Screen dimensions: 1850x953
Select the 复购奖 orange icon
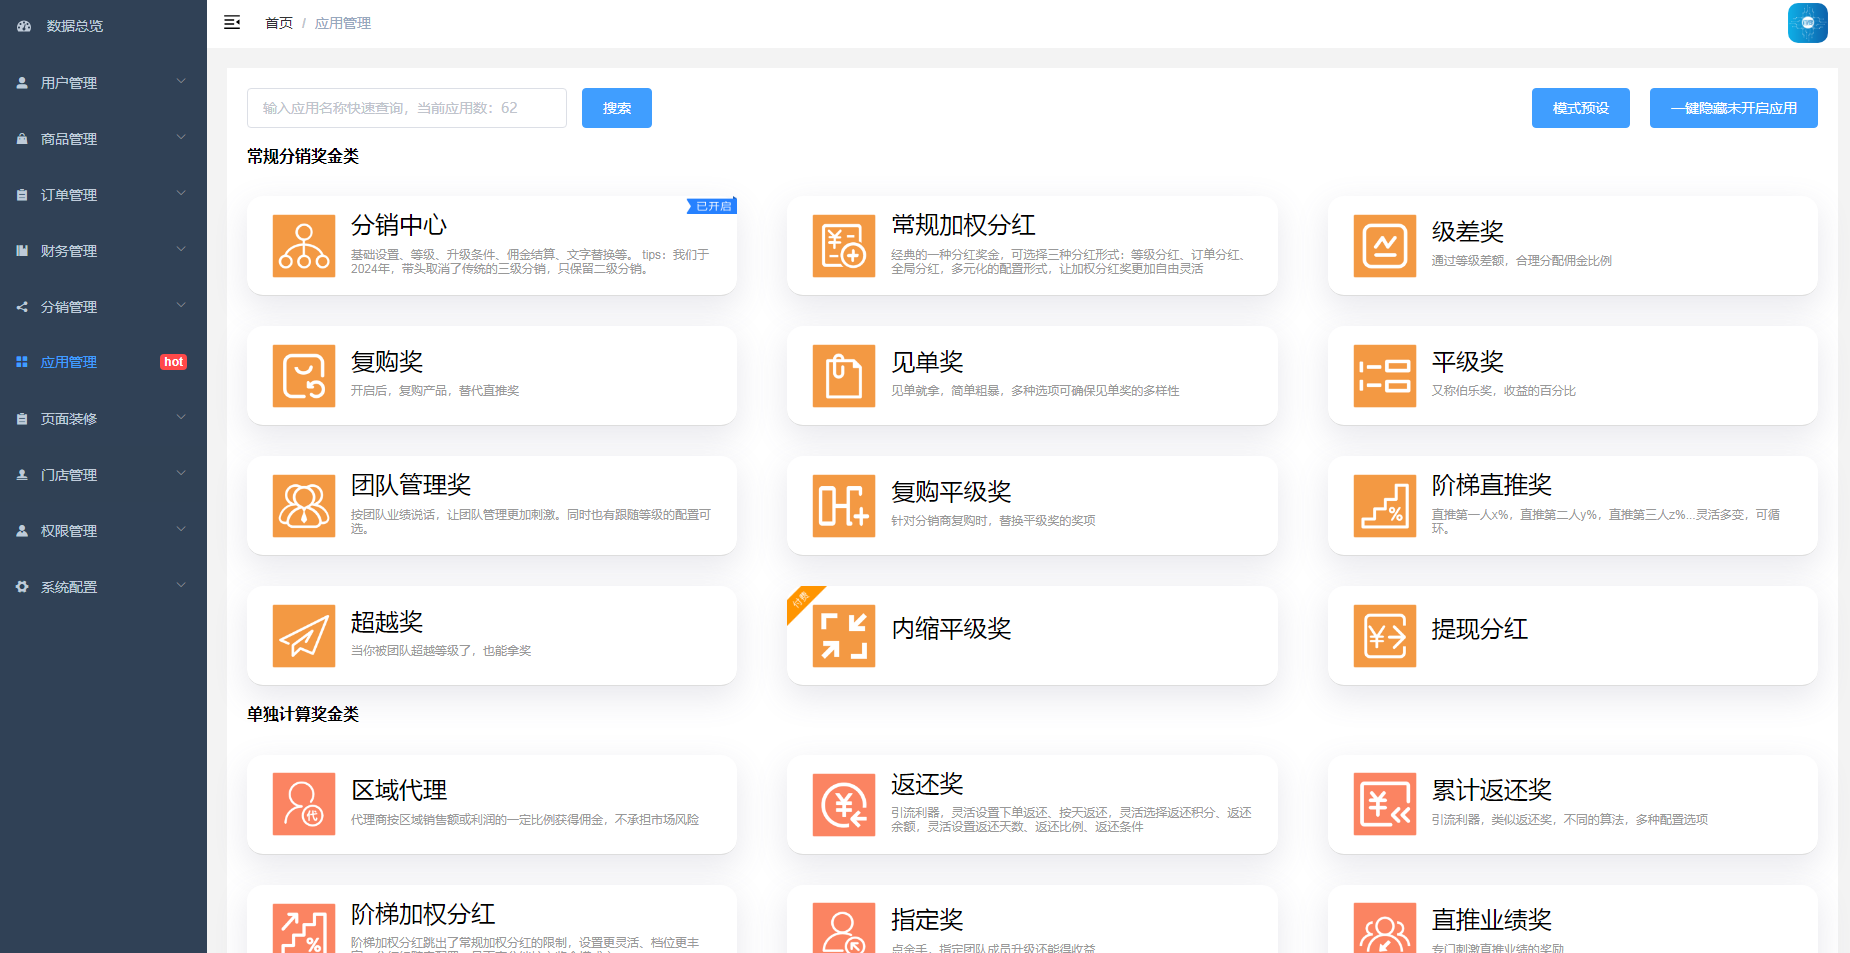coord(303,376)
